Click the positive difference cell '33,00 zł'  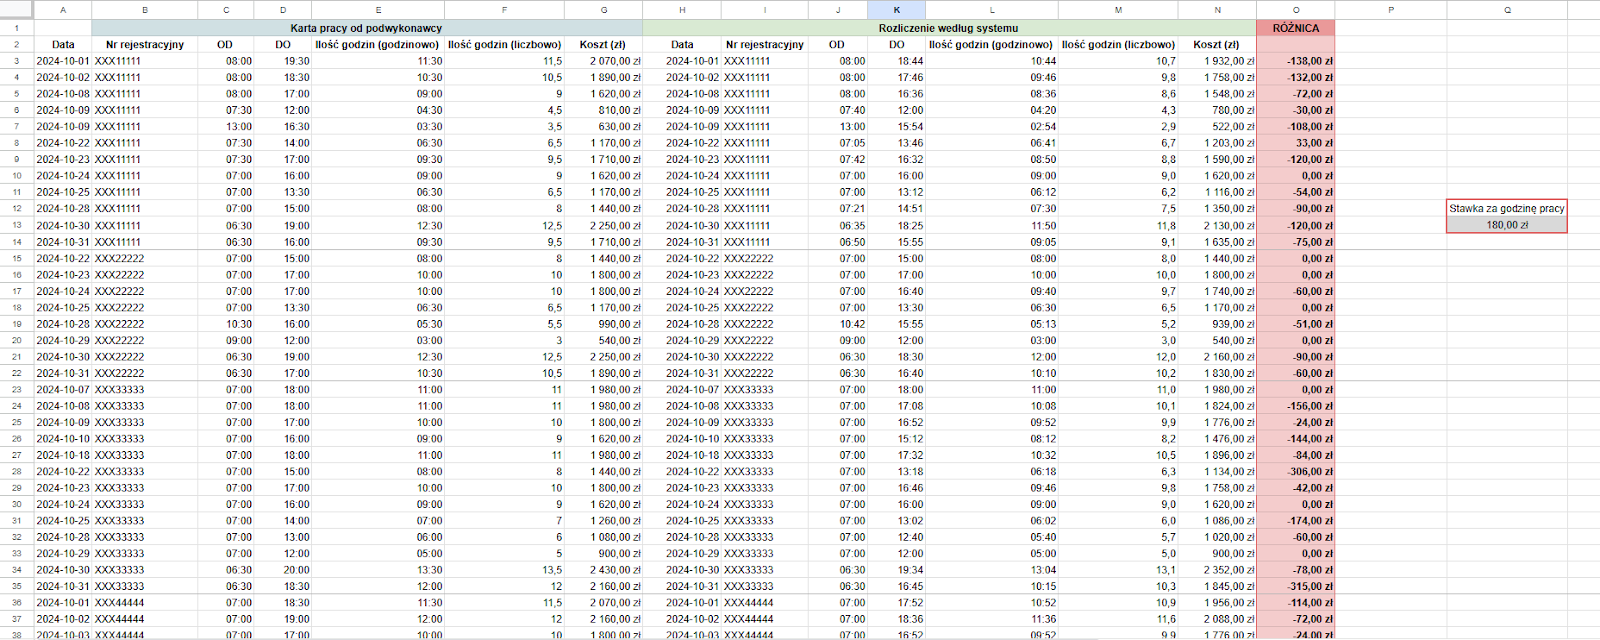pyautogui.click(x=1296, y=143)
